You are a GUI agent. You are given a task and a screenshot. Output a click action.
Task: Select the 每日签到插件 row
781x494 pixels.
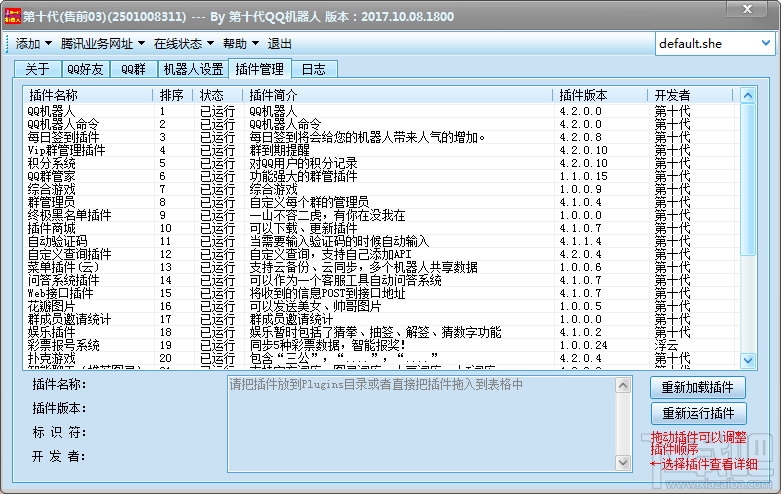381,137
